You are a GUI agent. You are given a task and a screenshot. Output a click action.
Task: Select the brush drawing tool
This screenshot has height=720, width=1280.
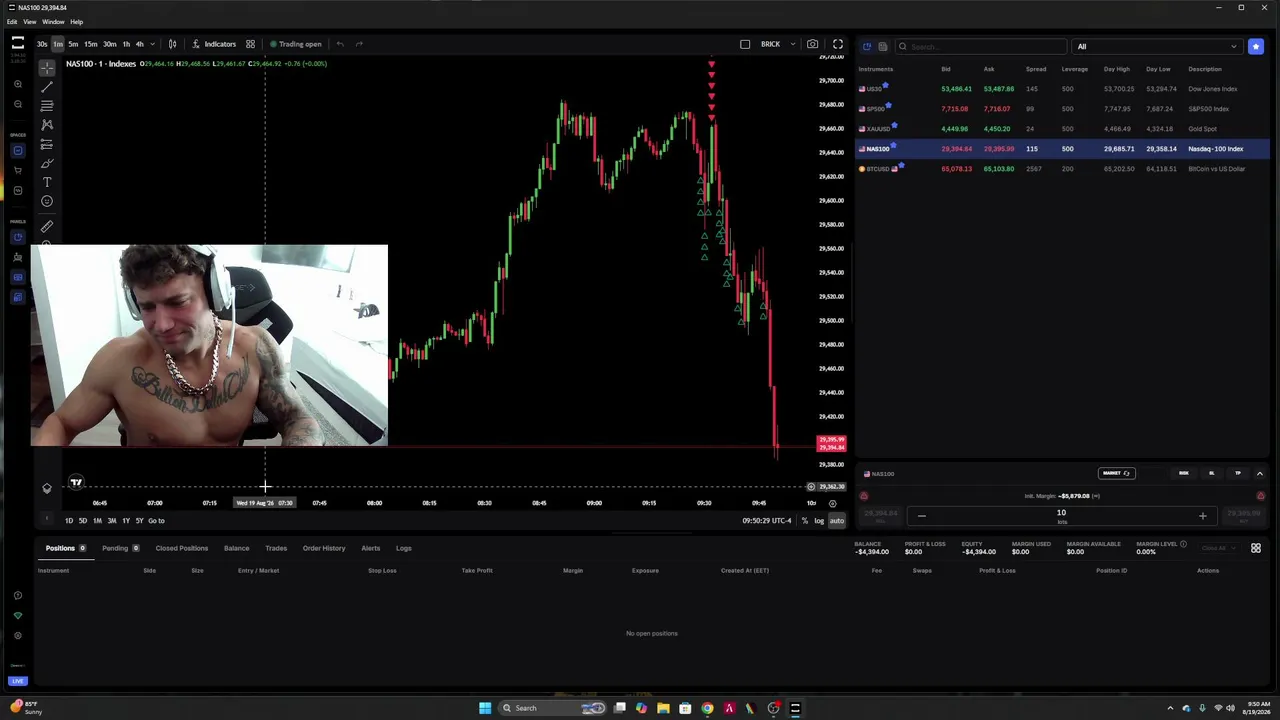tap(47, 163)
